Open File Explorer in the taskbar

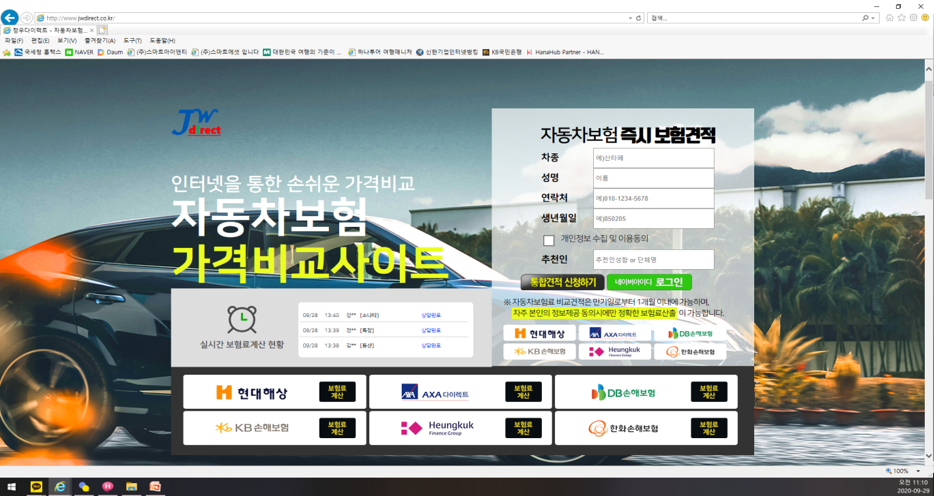[x=131, y=486]
